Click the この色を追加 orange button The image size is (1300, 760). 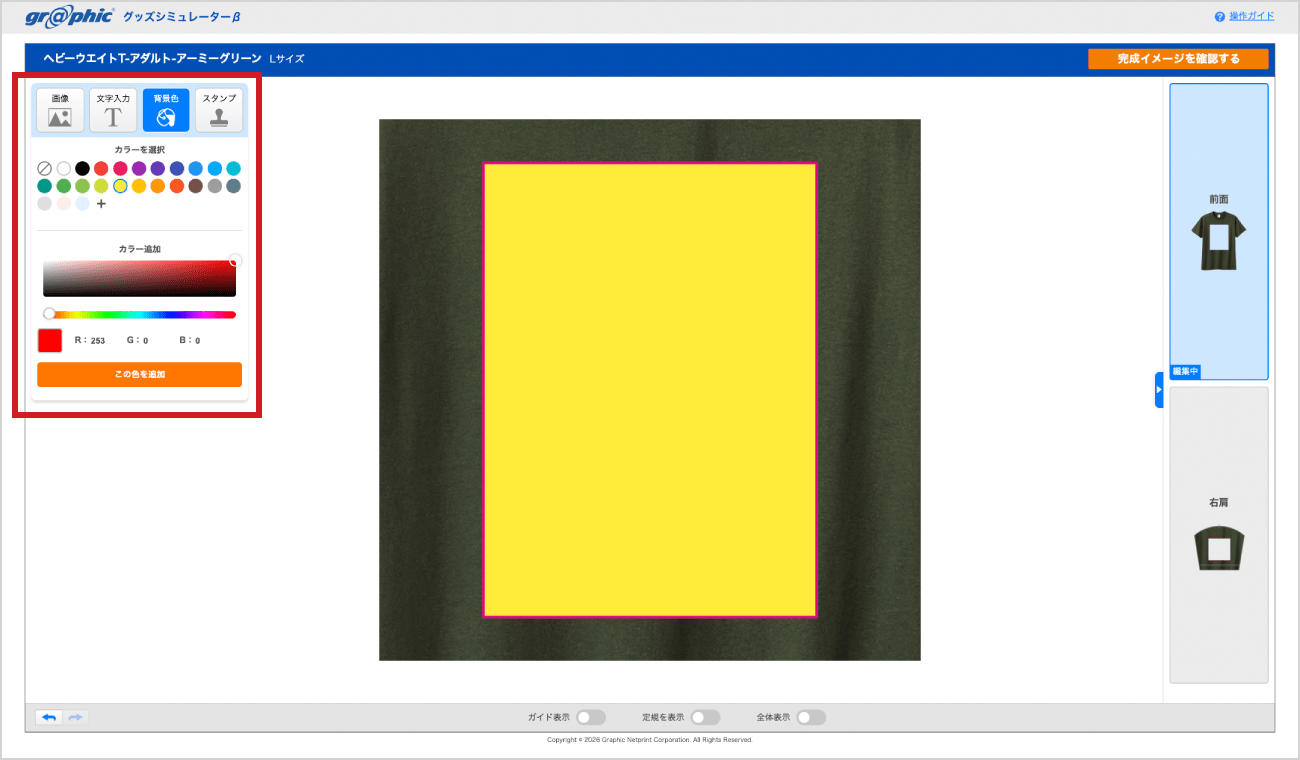coord(139,374)
